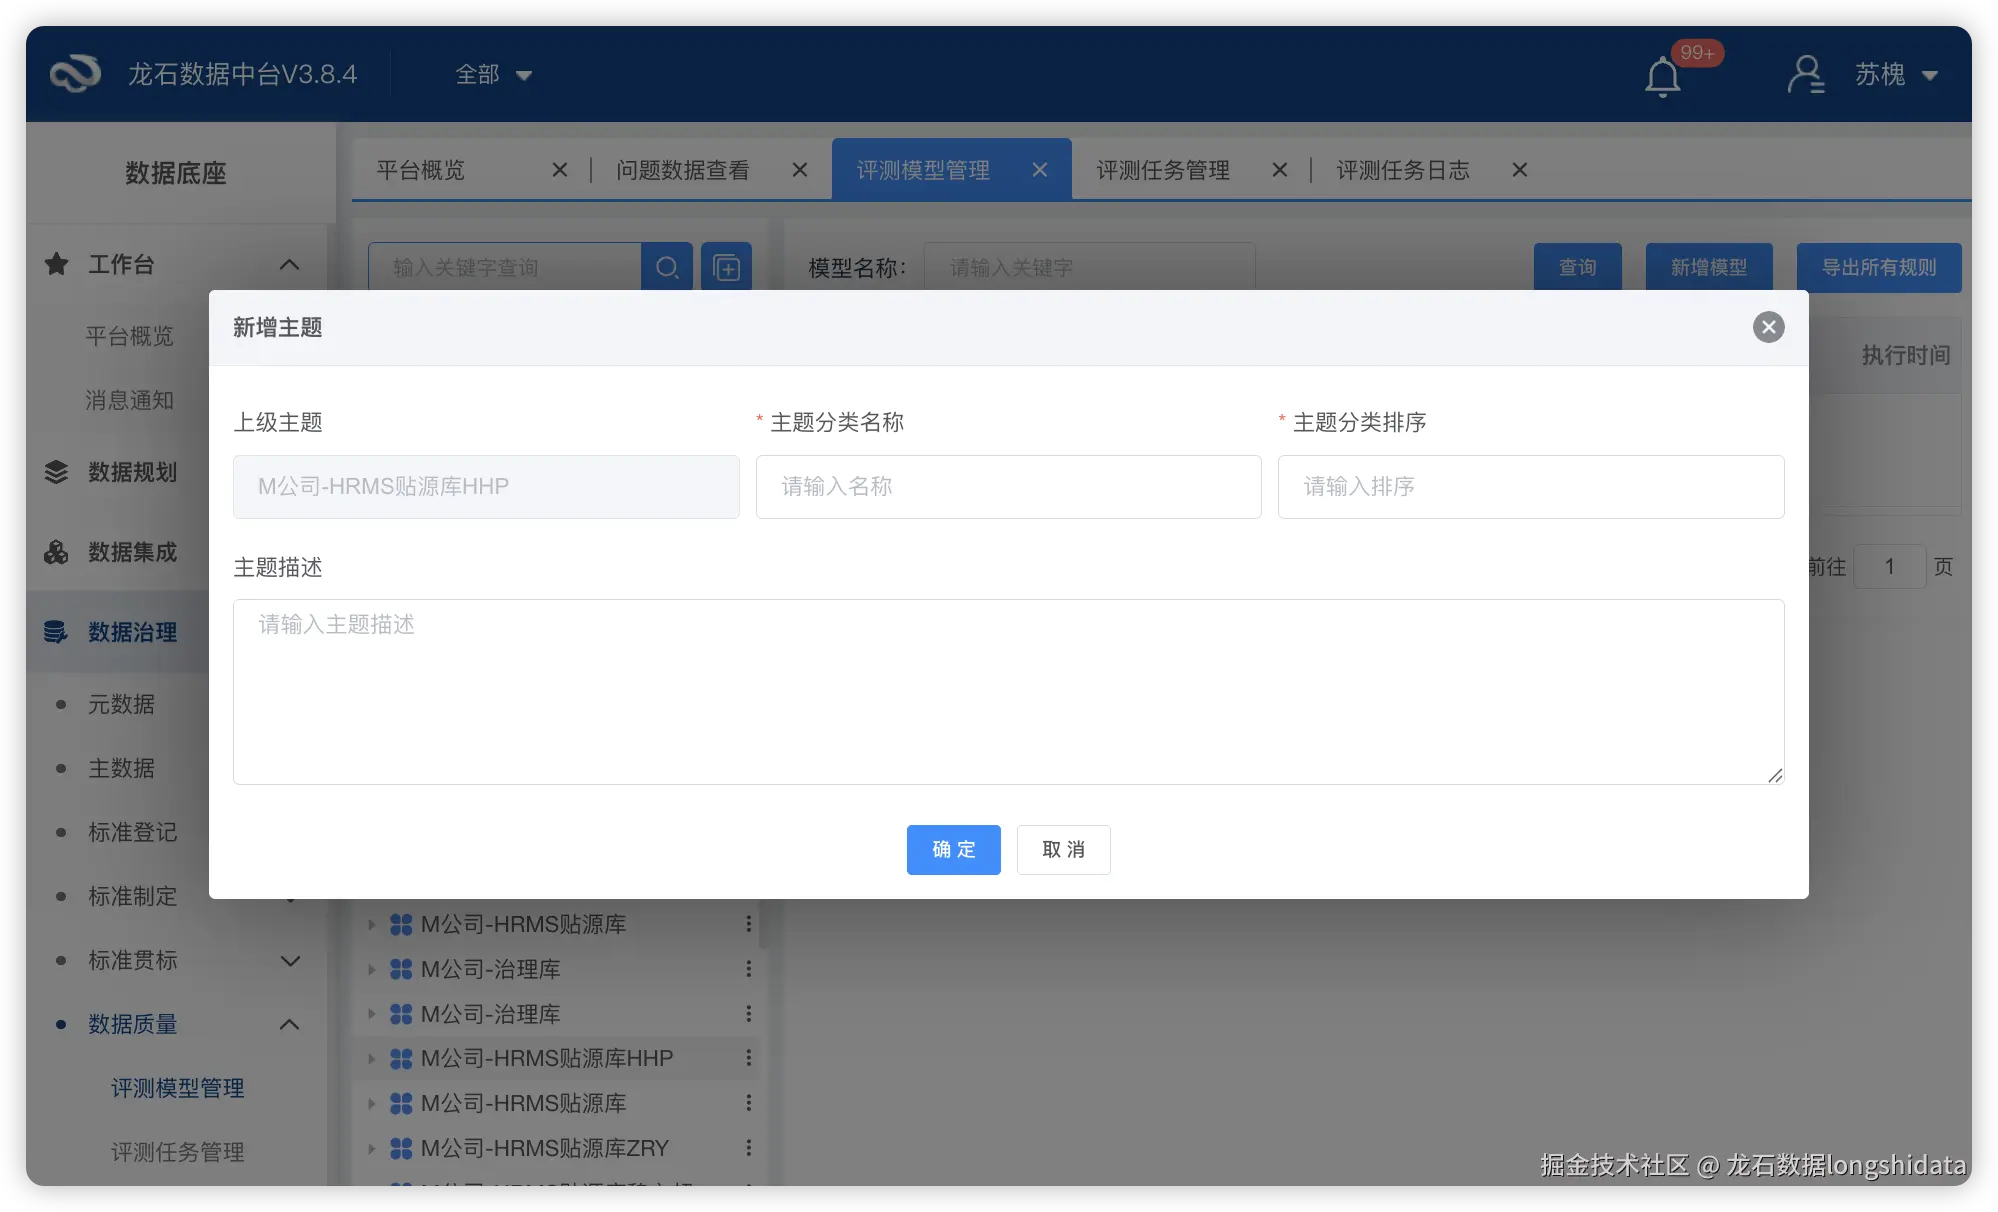
Task: Click the 主题分类名称 input field
Action: [1008, 487]
